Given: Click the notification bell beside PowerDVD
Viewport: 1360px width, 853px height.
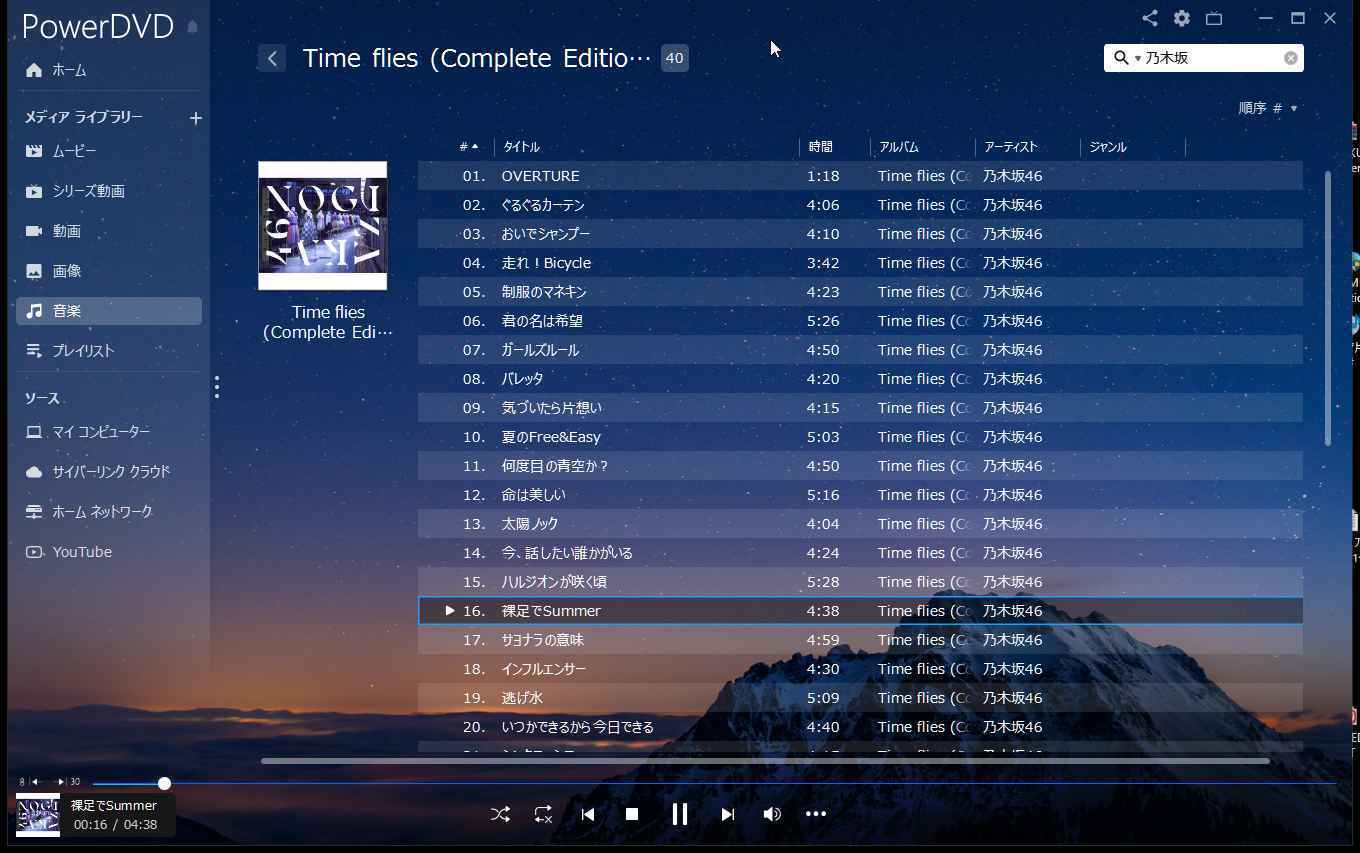Looking at the screenshot, I should click(192, 27).
